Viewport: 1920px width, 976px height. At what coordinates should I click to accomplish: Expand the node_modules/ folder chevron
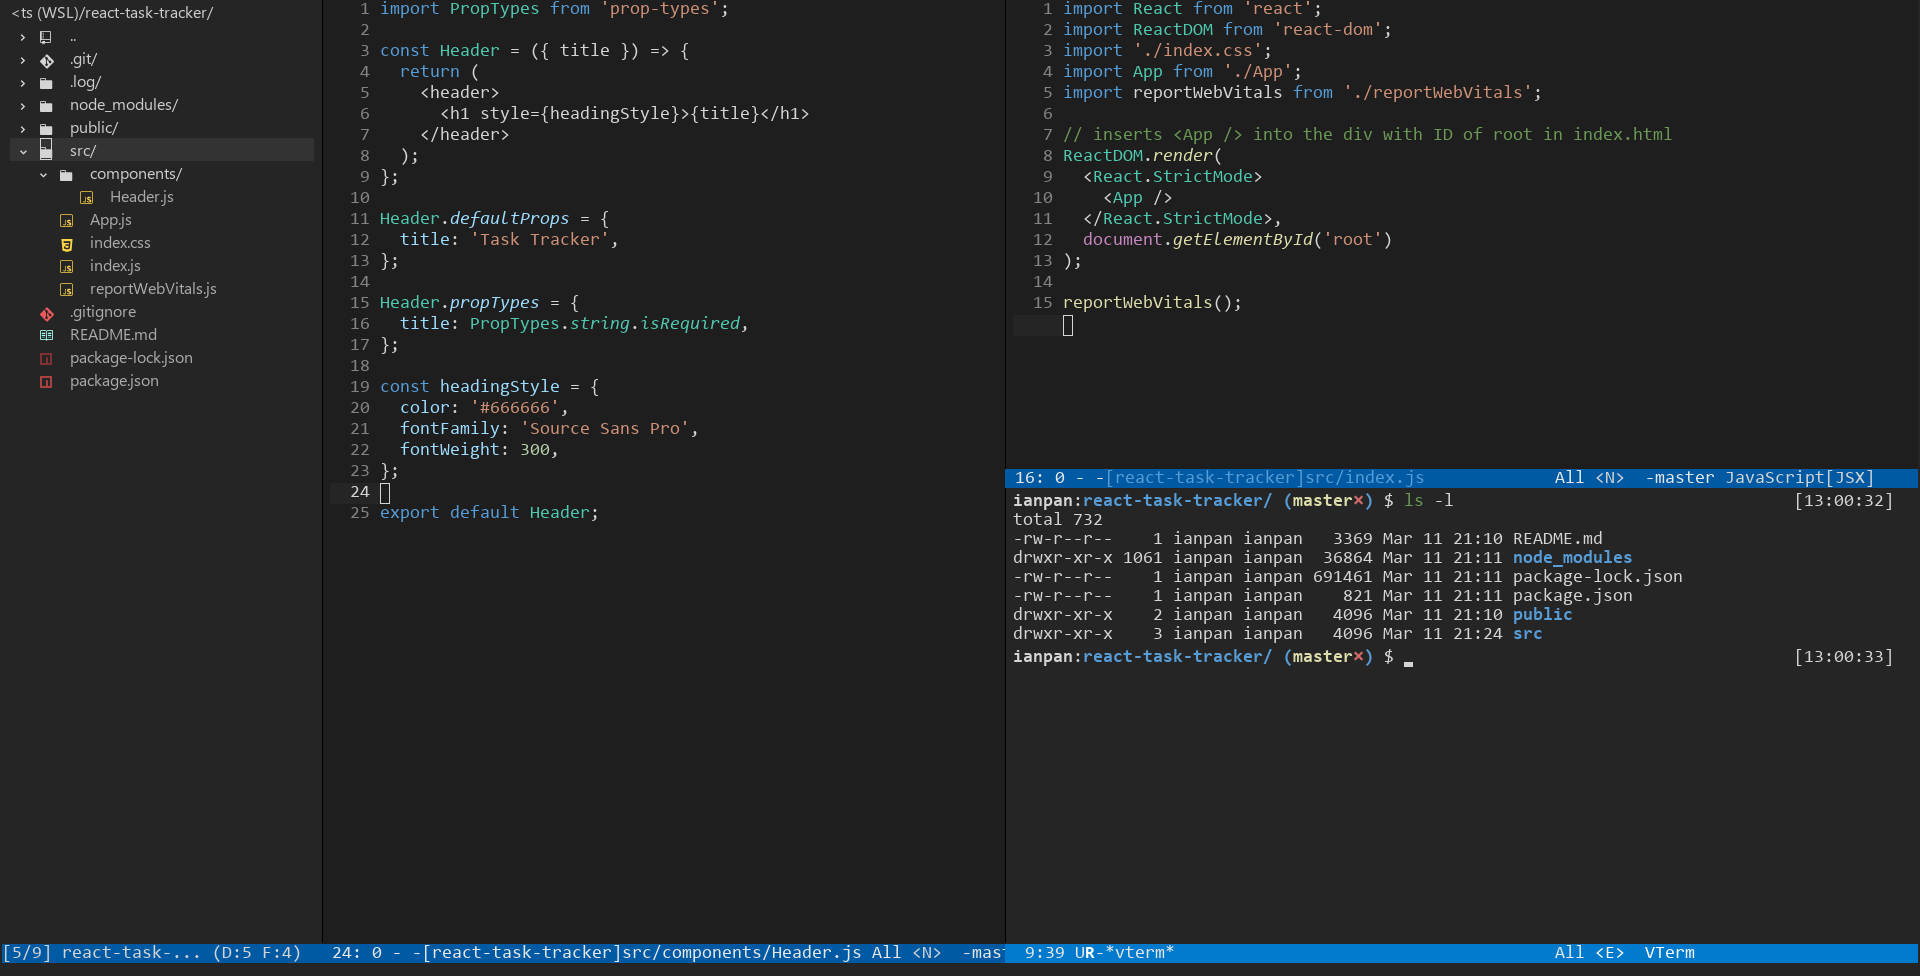tap(23, 106)
